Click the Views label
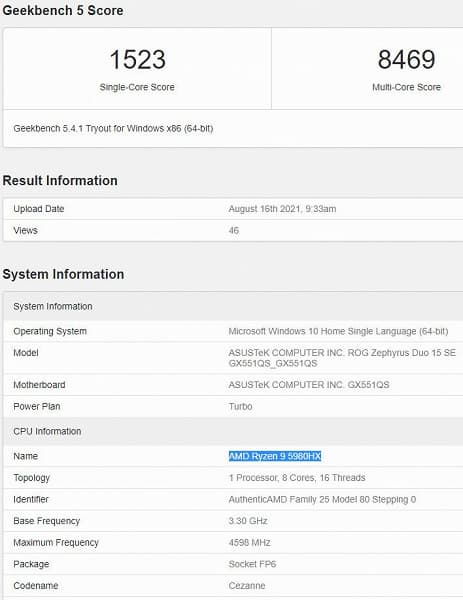The width and height of the screenshot is (463, 600). point(25,230)
